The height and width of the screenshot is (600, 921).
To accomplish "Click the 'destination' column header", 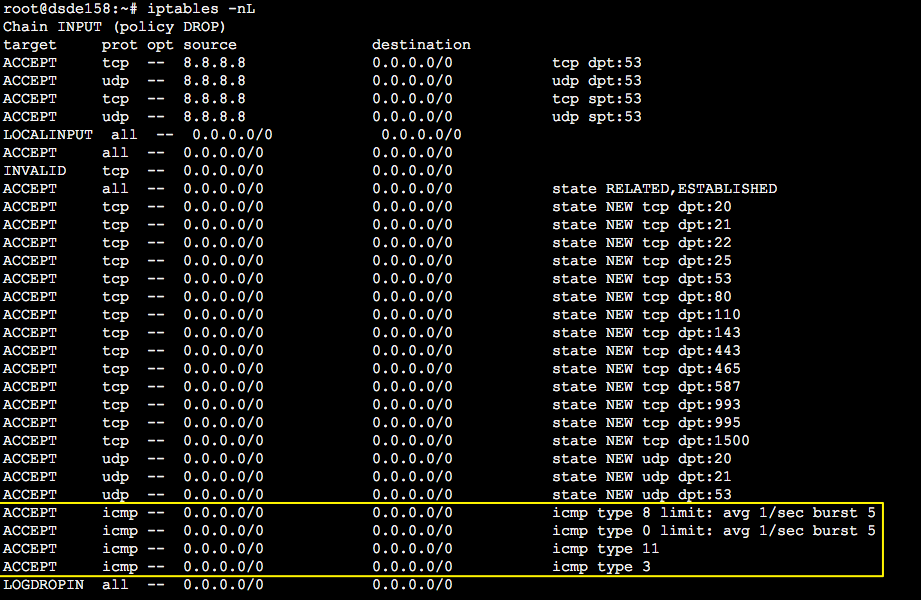I will pos(421,45).
